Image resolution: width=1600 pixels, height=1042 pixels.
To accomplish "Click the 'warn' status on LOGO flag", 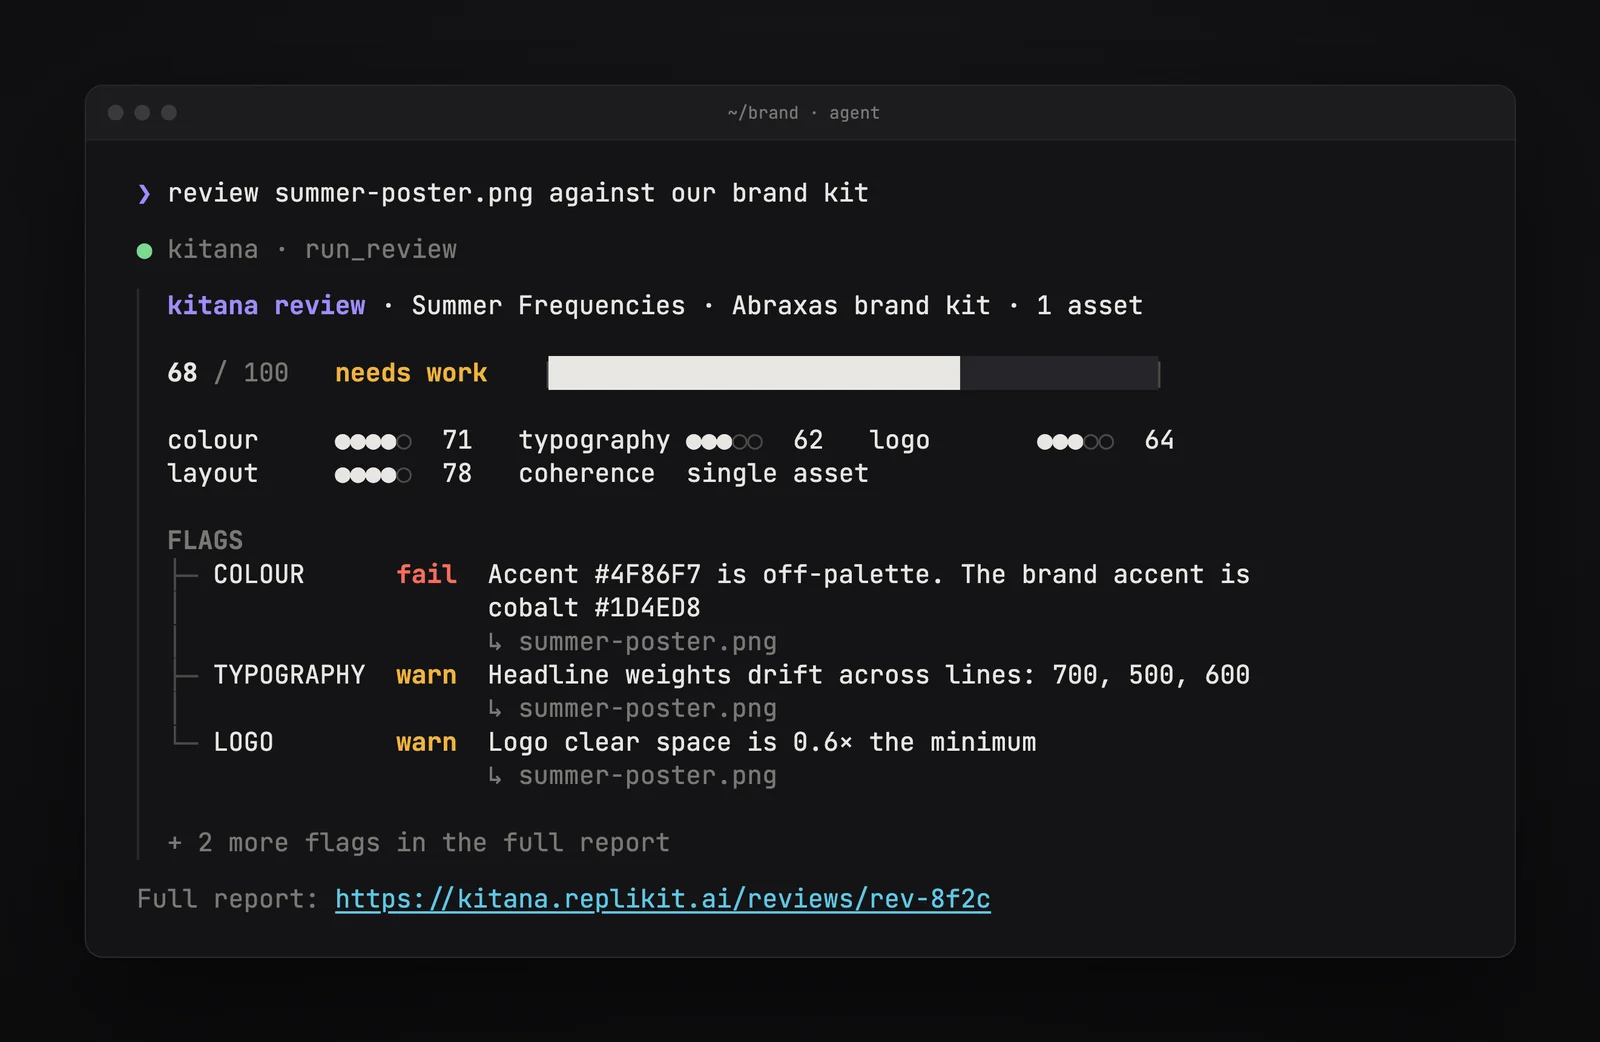I will click(x=427, y=742).
